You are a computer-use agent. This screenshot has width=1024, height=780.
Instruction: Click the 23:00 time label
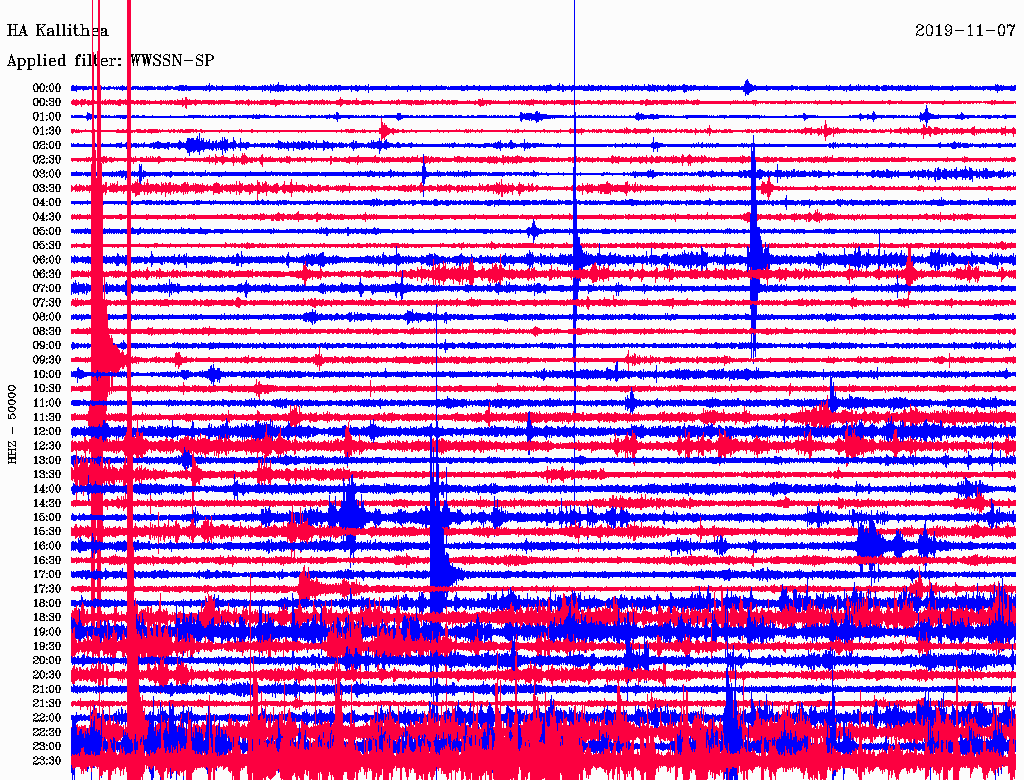click(47, 746)
